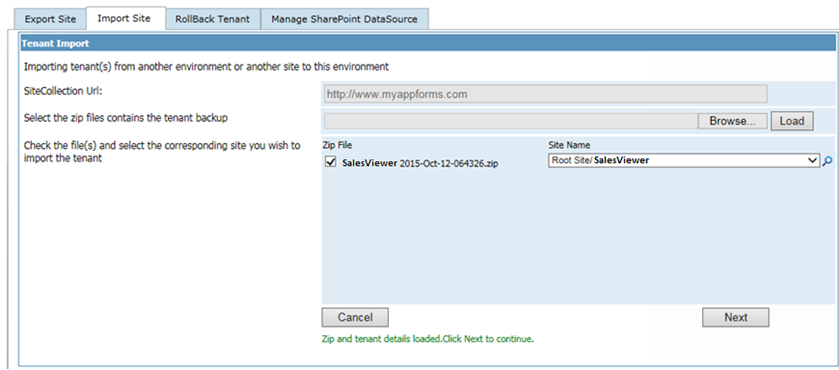The width and height of the screenshot is (839, 370).
Task: Uncheck the SalesViewer zip file checkbox
Action: (330, 163)
